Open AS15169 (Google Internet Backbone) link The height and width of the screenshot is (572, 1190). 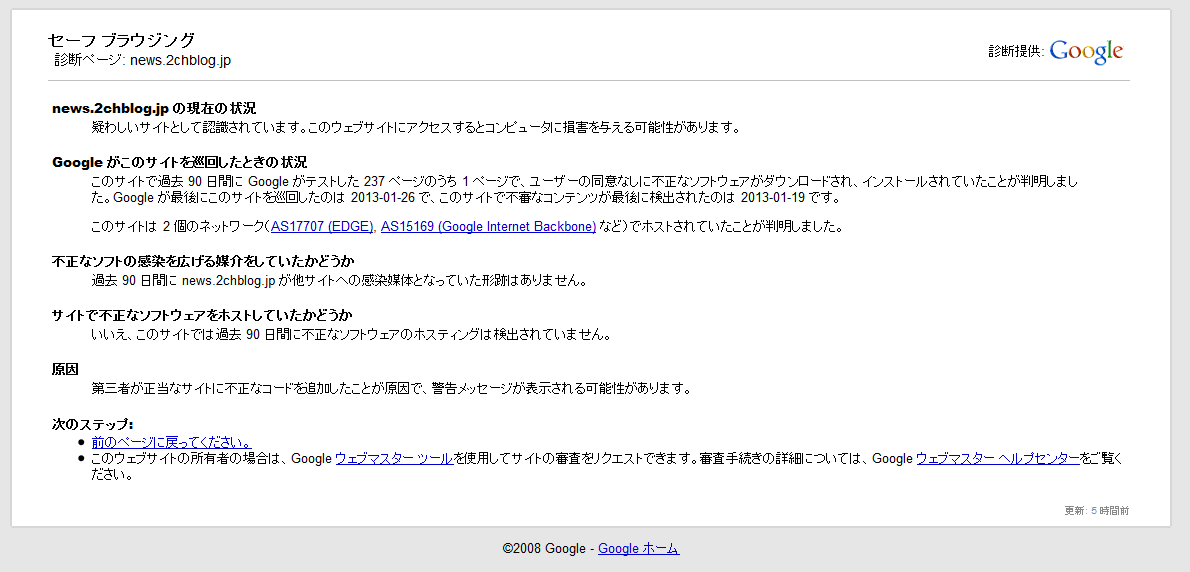coord(488,226)
